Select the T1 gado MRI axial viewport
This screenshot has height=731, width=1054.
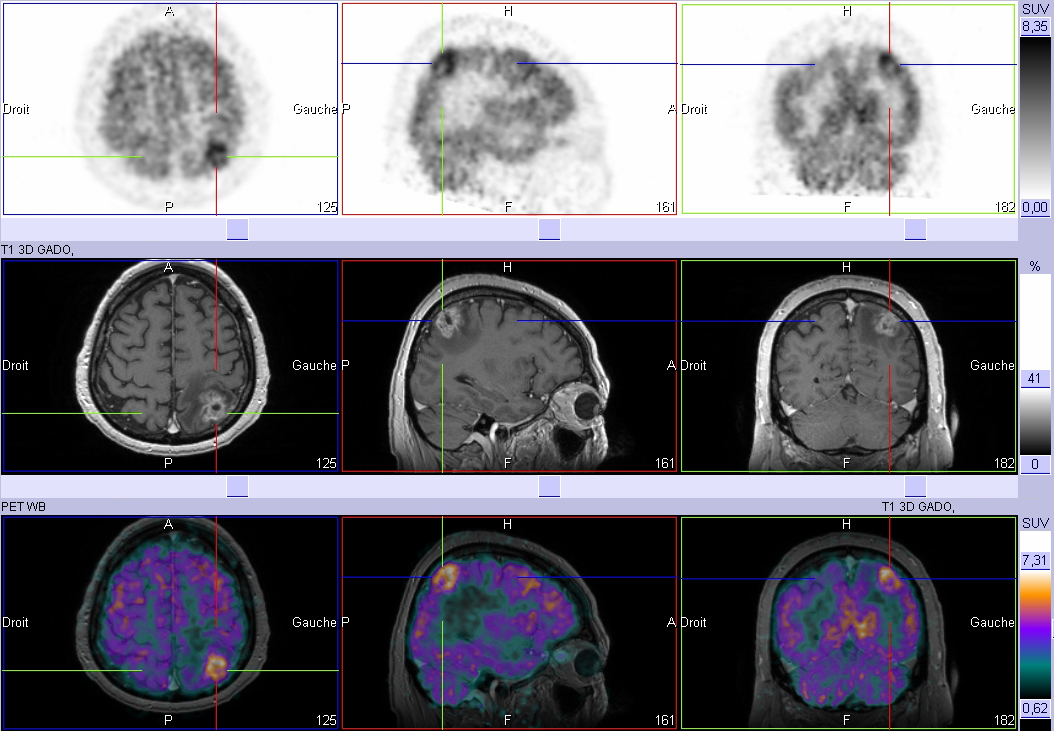click(x=170, y=367)
